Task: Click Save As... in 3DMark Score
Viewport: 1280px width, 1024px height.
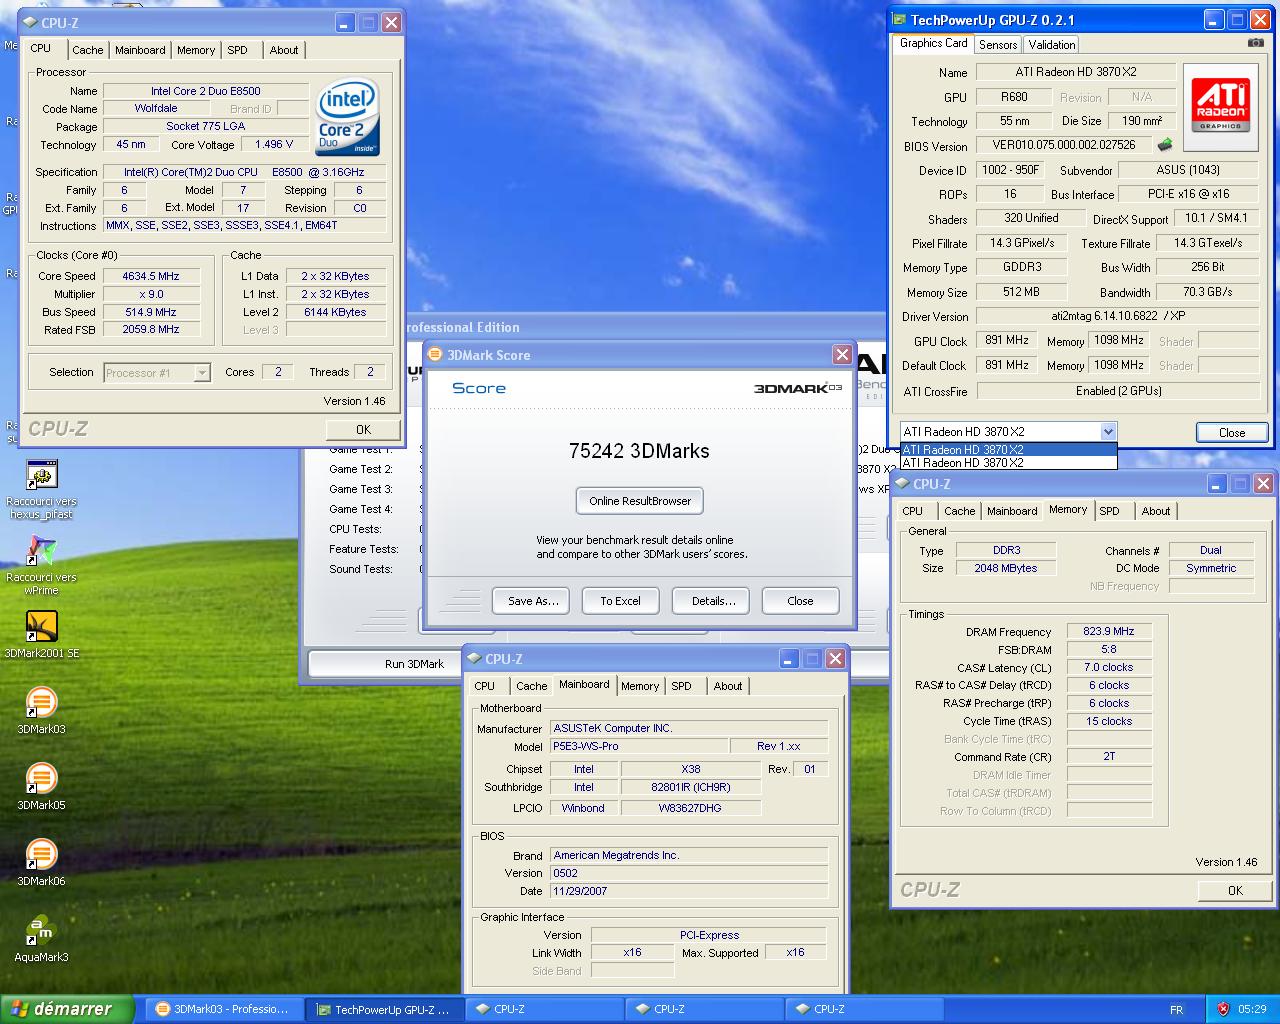Action: coord(533,601)
